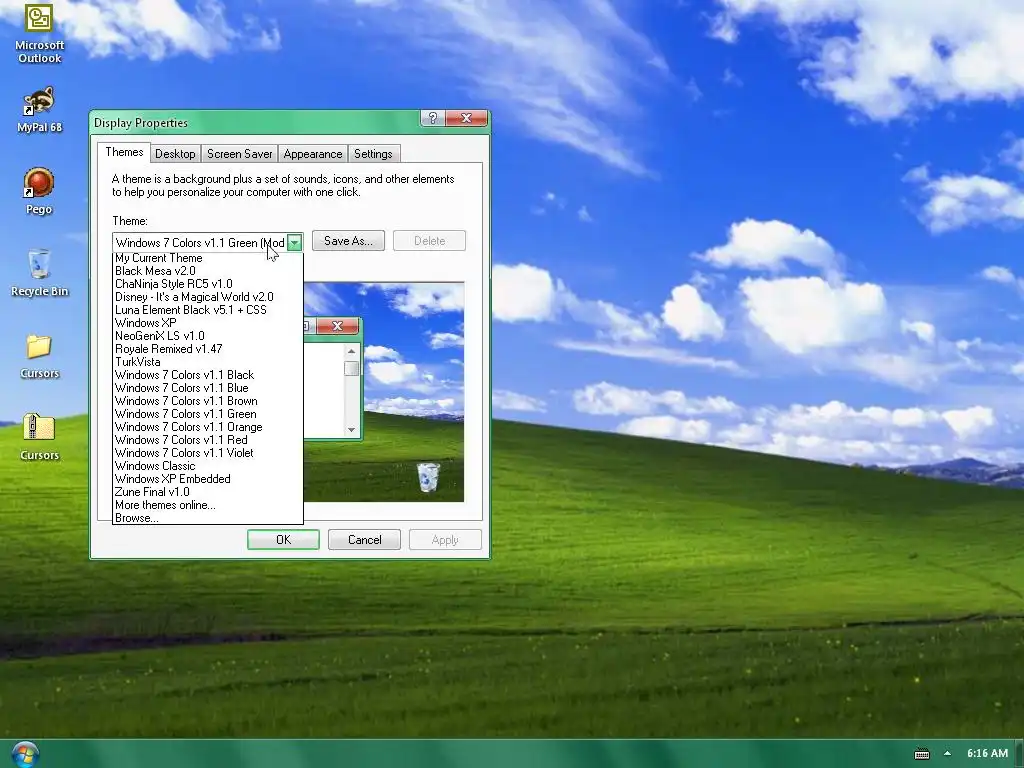1024x768 pixels.
Task: Click the clock showing 6:16 AM
Action: 987,753
